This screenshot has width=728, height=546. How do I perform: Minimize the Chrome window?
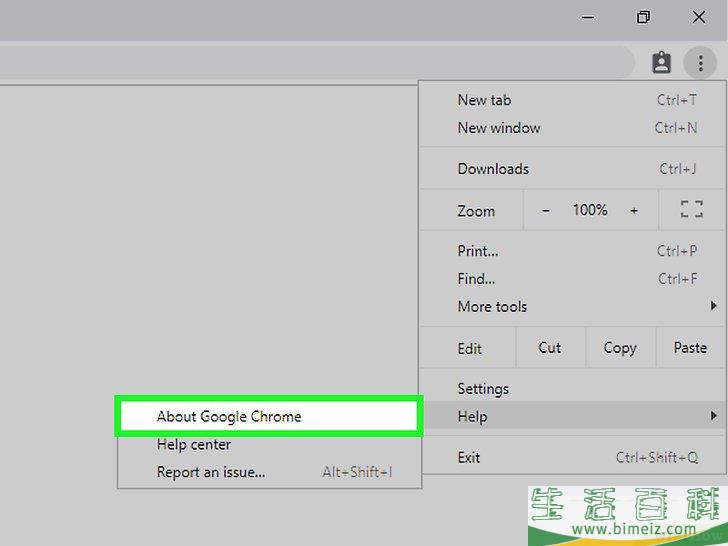[588, 18]
